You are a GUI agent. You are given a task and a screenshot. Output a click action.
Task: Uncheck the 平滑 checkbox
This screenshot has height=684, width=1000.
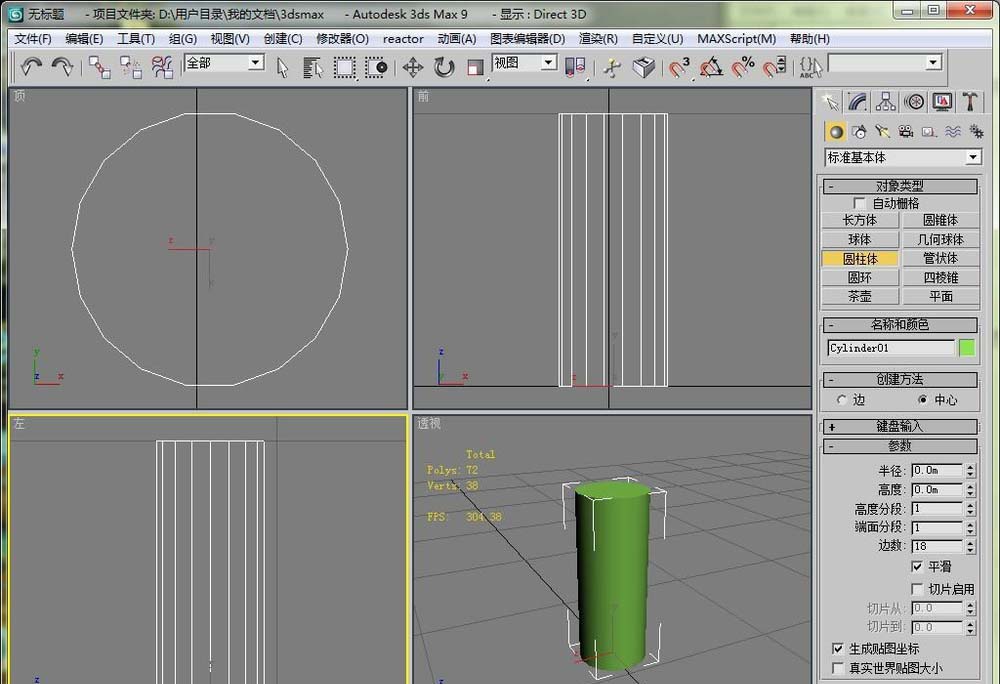[917, 566]
